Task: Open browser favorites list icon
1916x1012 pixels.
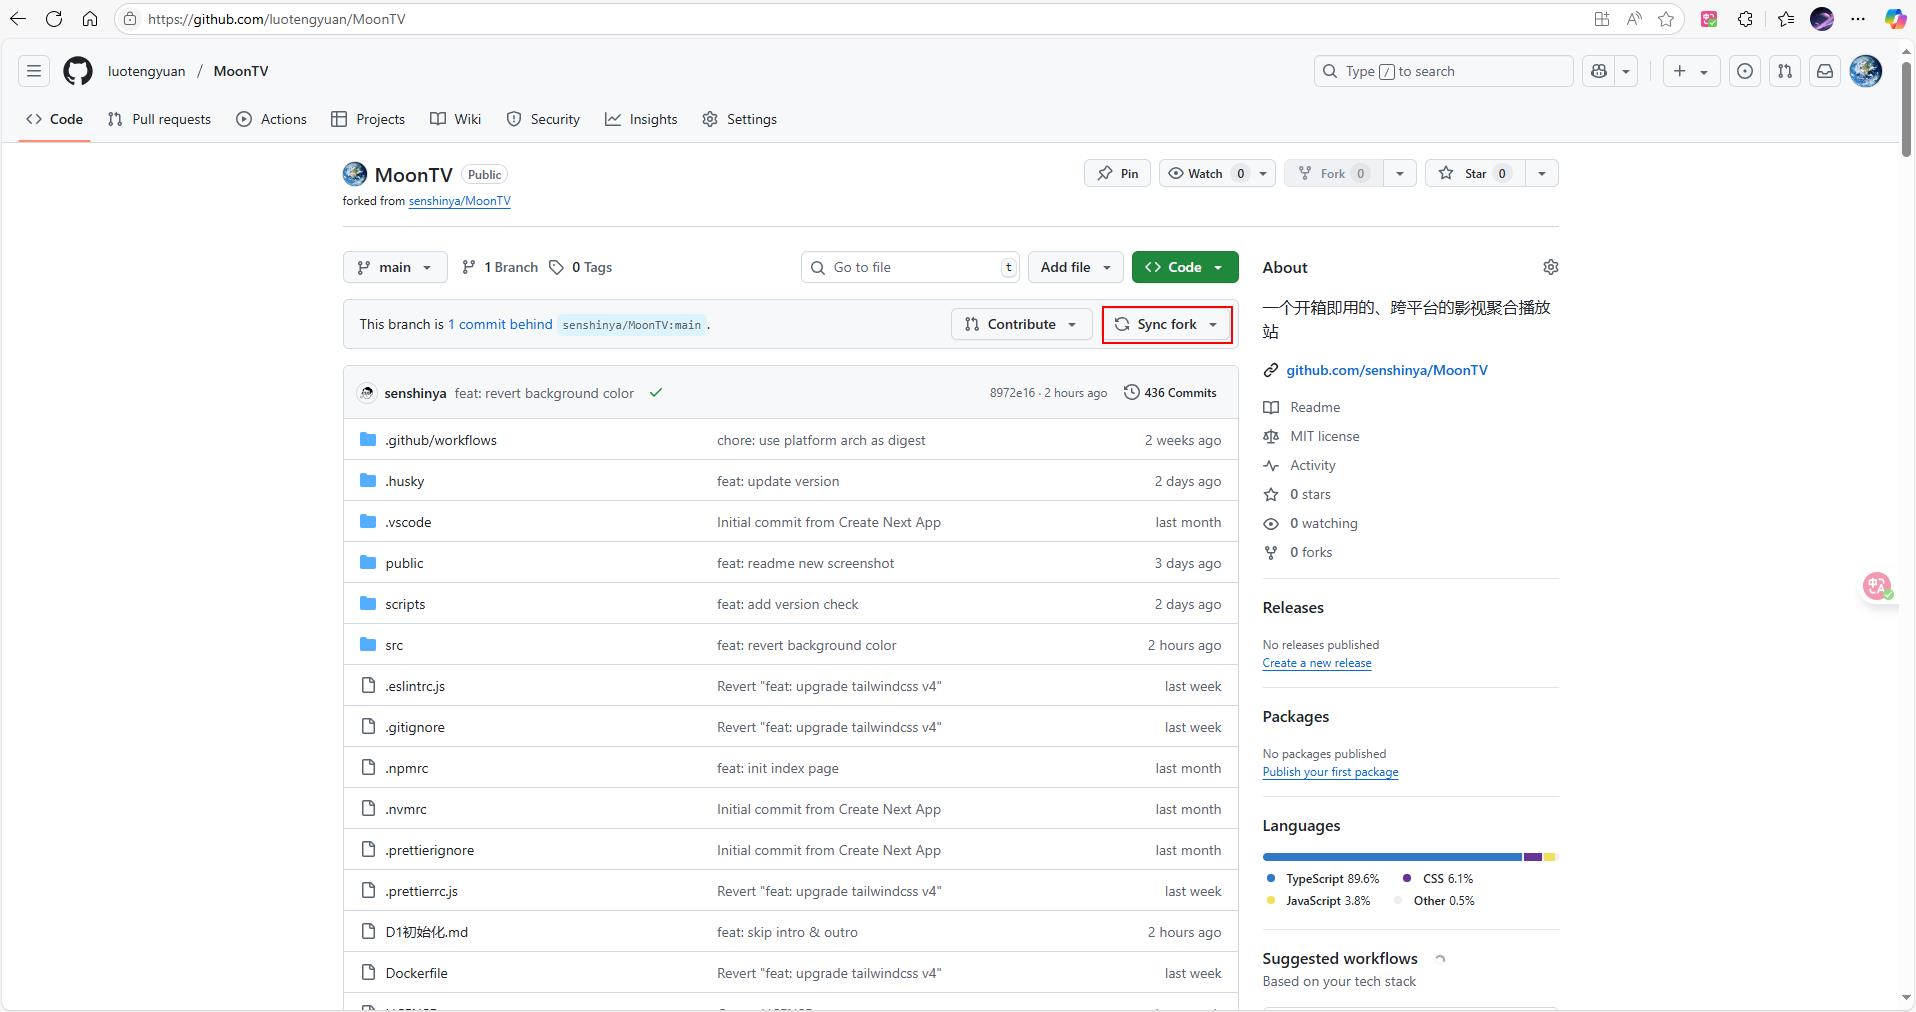Action: [x=1786, y=19]
